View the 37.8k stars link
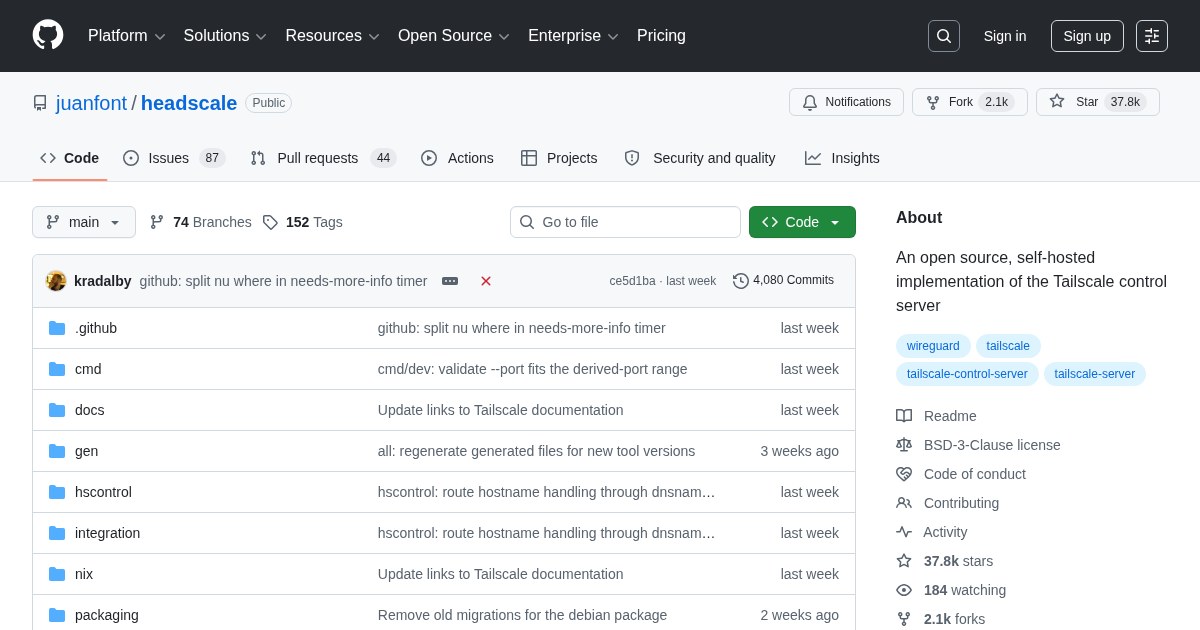Viewport: 1200px width, 630px height. (x=945, y=561)
